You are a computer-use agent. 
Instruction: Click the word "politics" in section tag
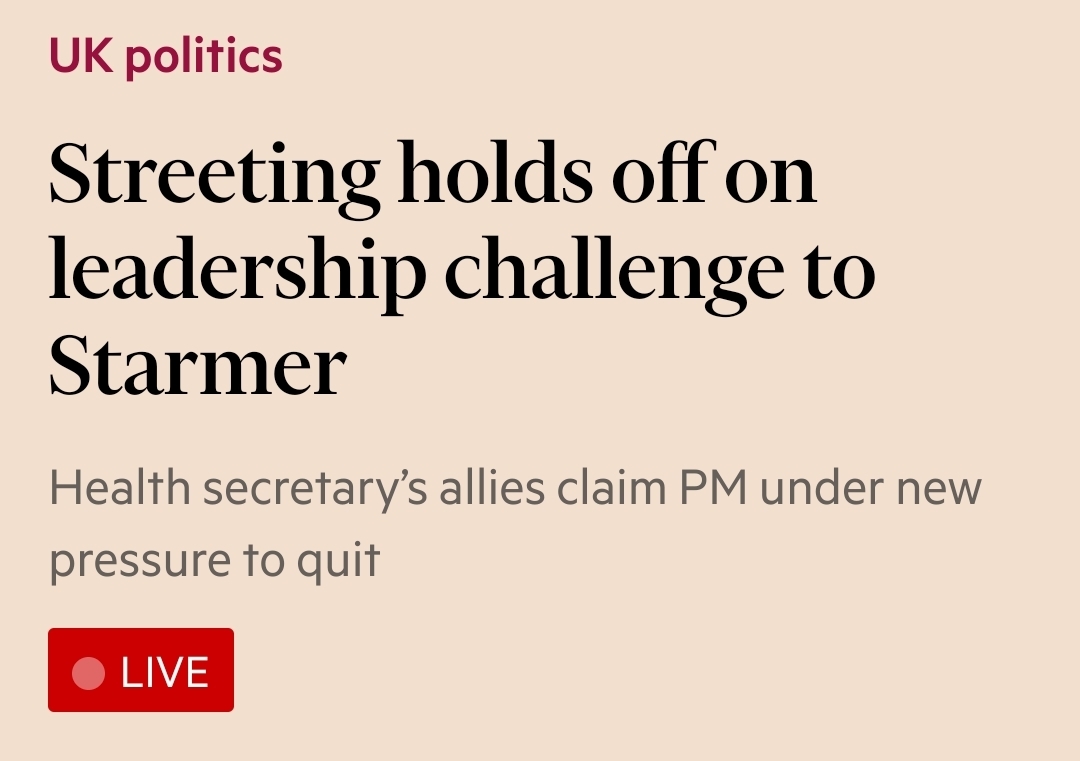(204, 58)
